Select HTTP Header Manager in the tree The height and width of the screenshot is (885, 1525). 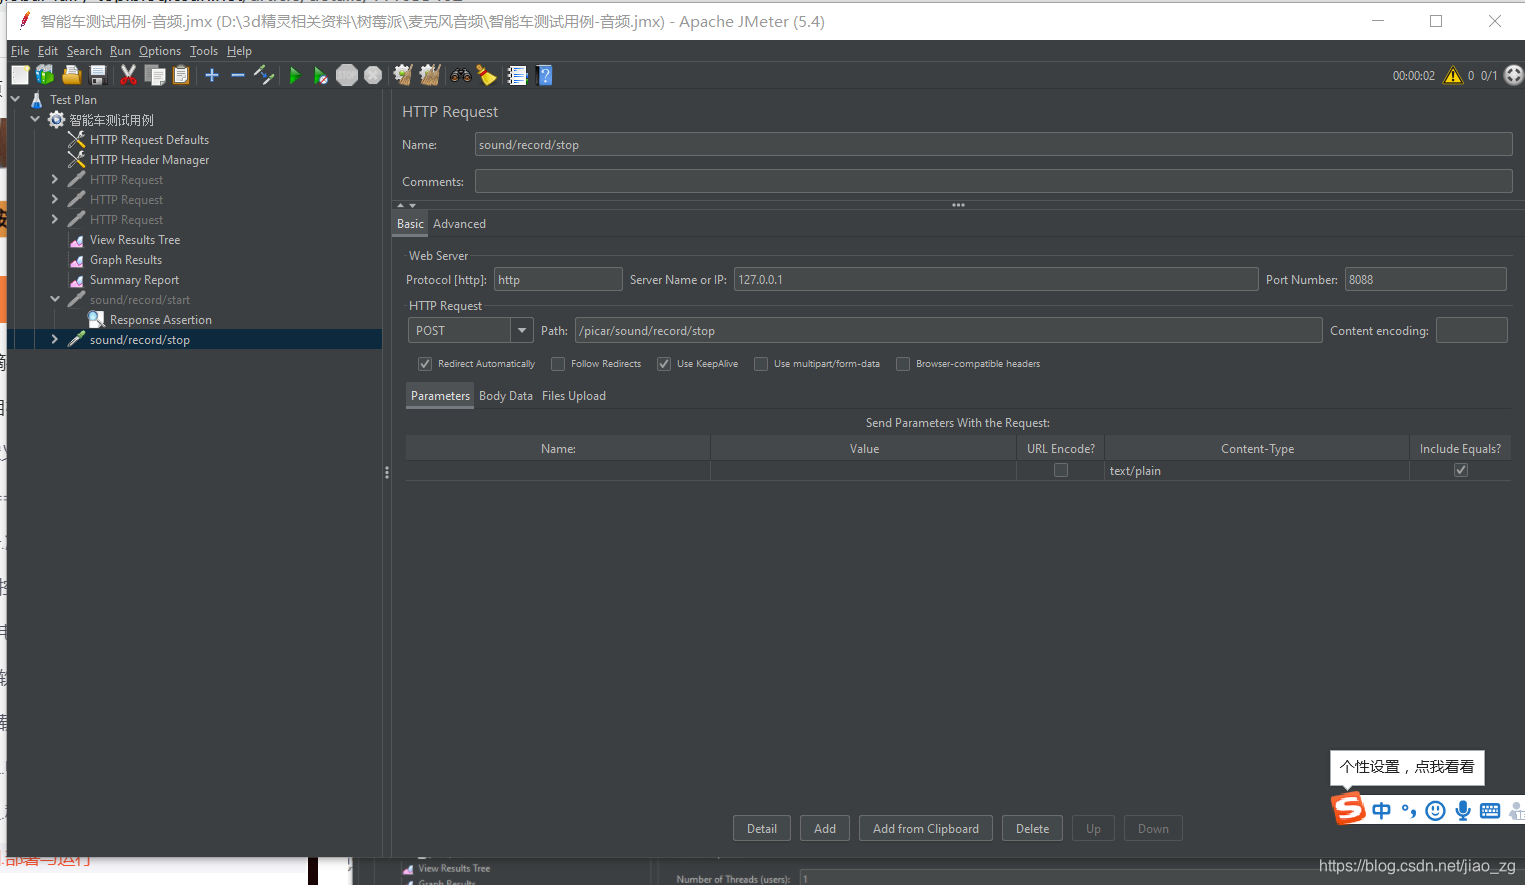(149, 160)
